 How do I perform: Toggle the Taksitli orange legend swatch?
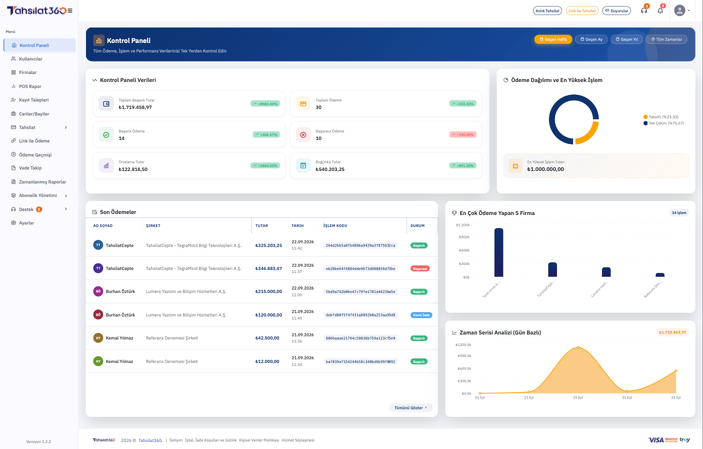tap(645, 117)
